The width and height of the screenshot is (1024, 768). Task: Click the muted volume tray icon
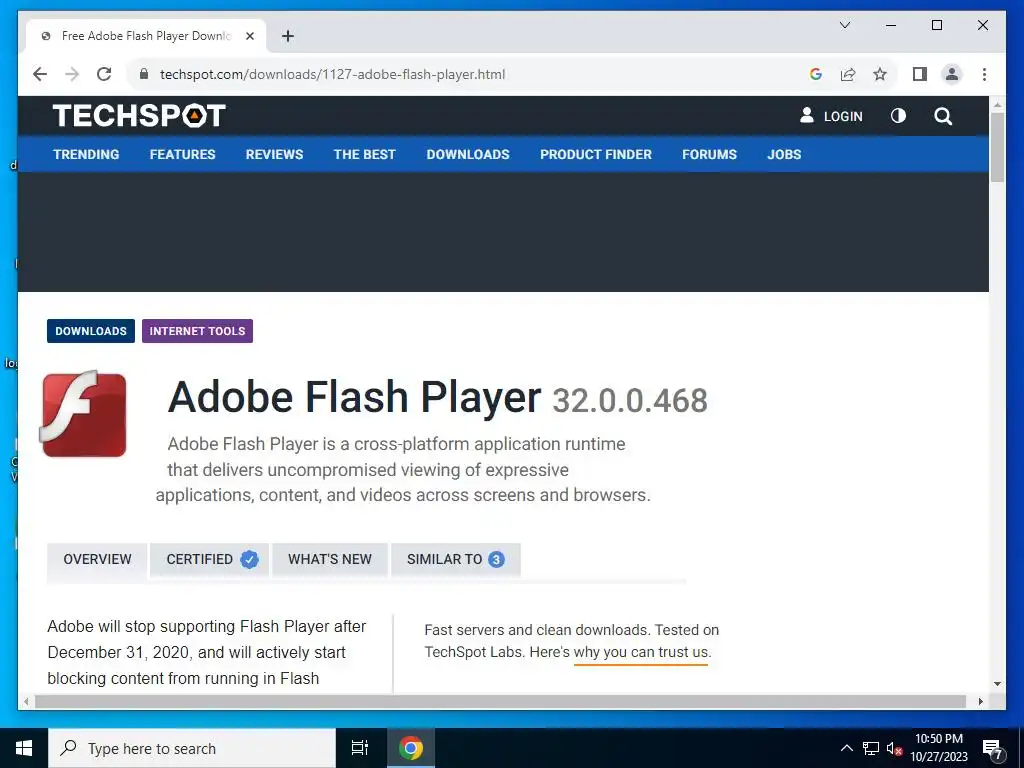coord(894,748)
